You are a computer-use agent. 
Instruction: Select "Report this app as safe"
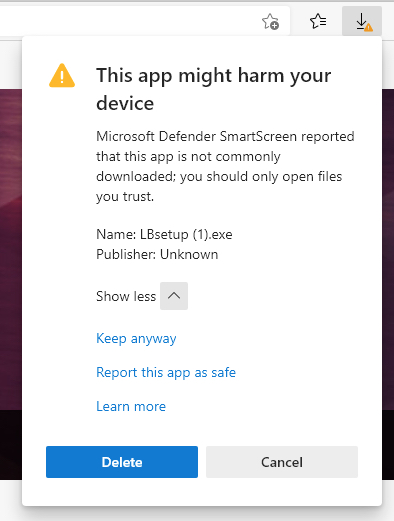[x=166, y=372]
